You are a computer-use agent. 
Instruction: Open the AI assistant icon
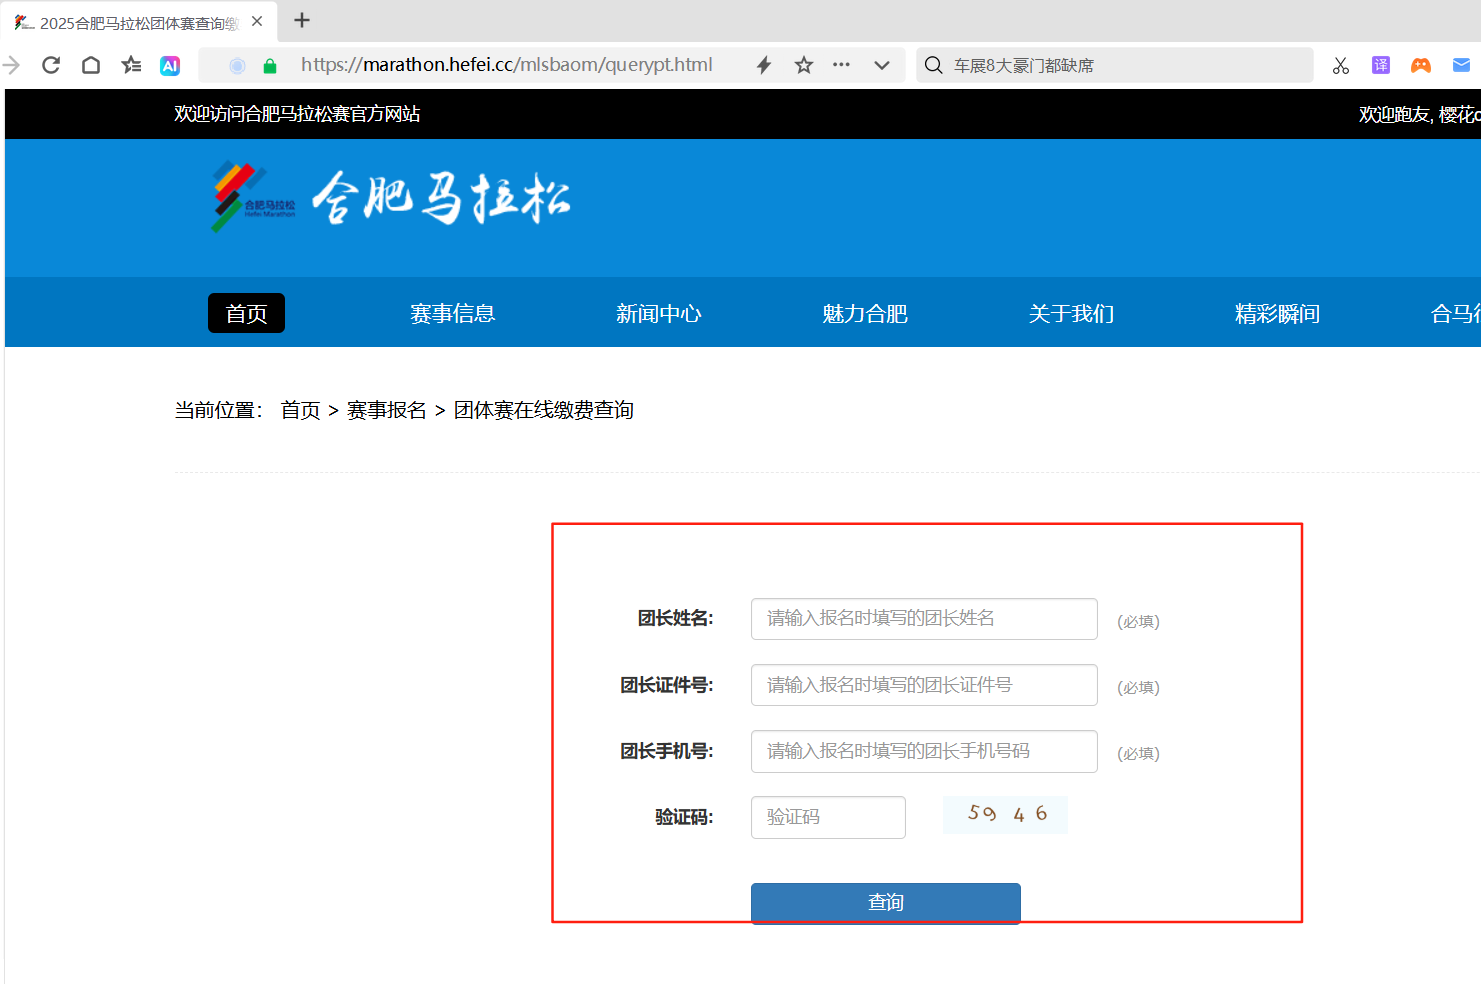(170, 65)
